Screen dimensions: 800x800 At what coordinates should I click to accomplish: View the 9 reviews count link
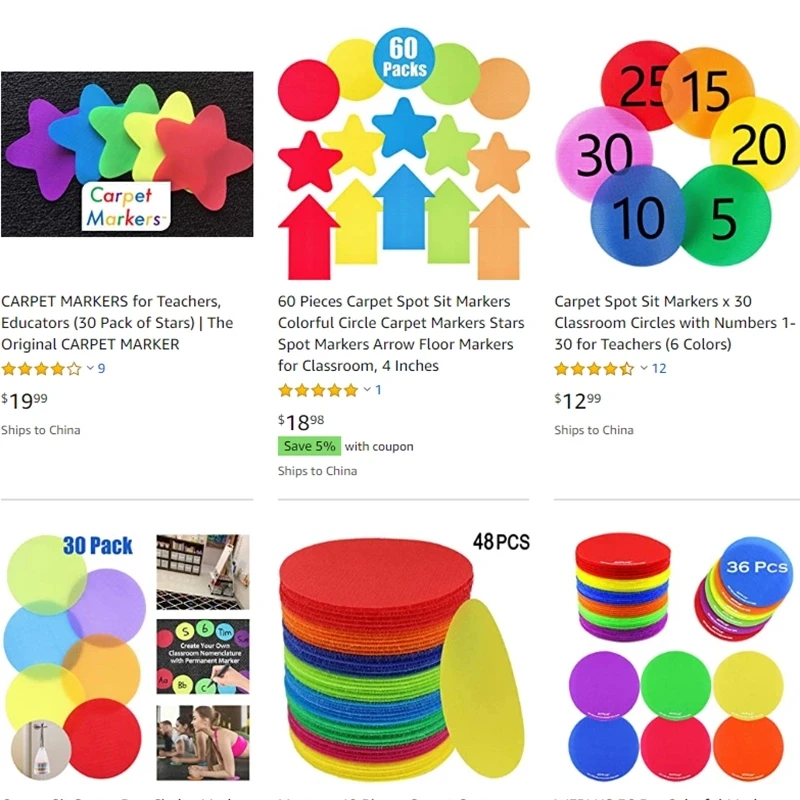(102, 368)
